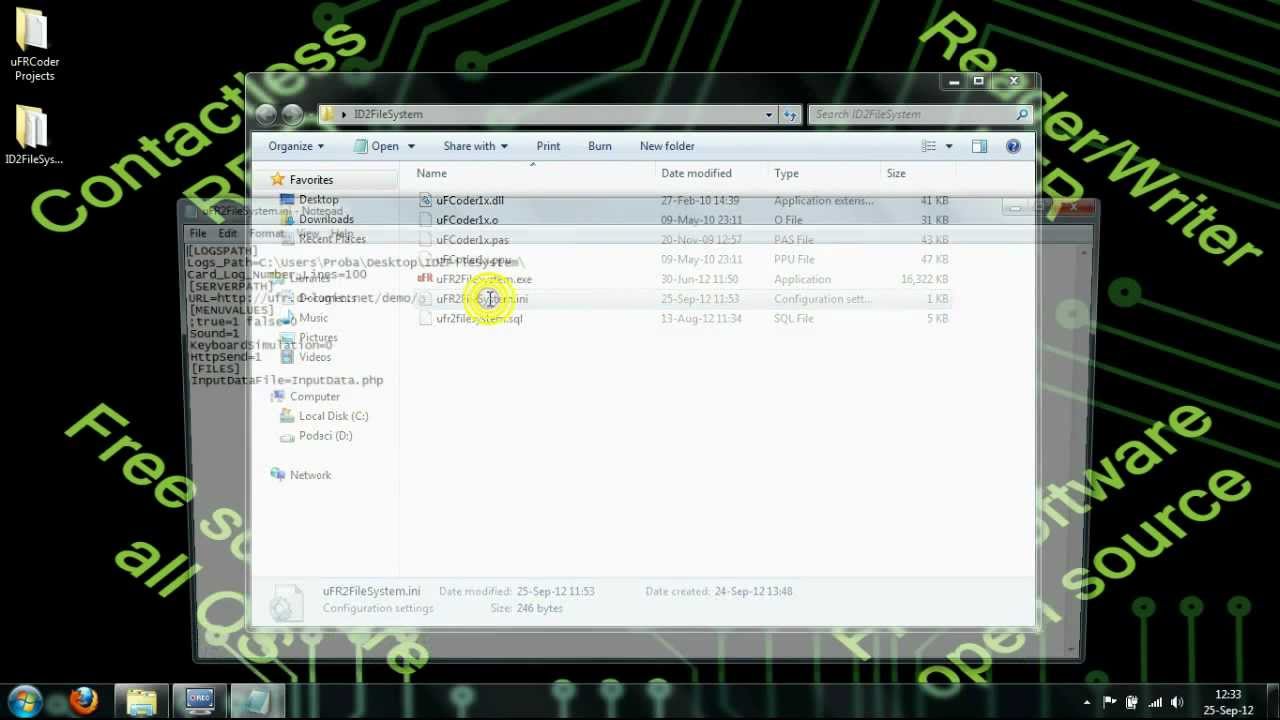Open the ID2FileSys desktop folder icon
The image size is (1280, 720).
point(33,135)
